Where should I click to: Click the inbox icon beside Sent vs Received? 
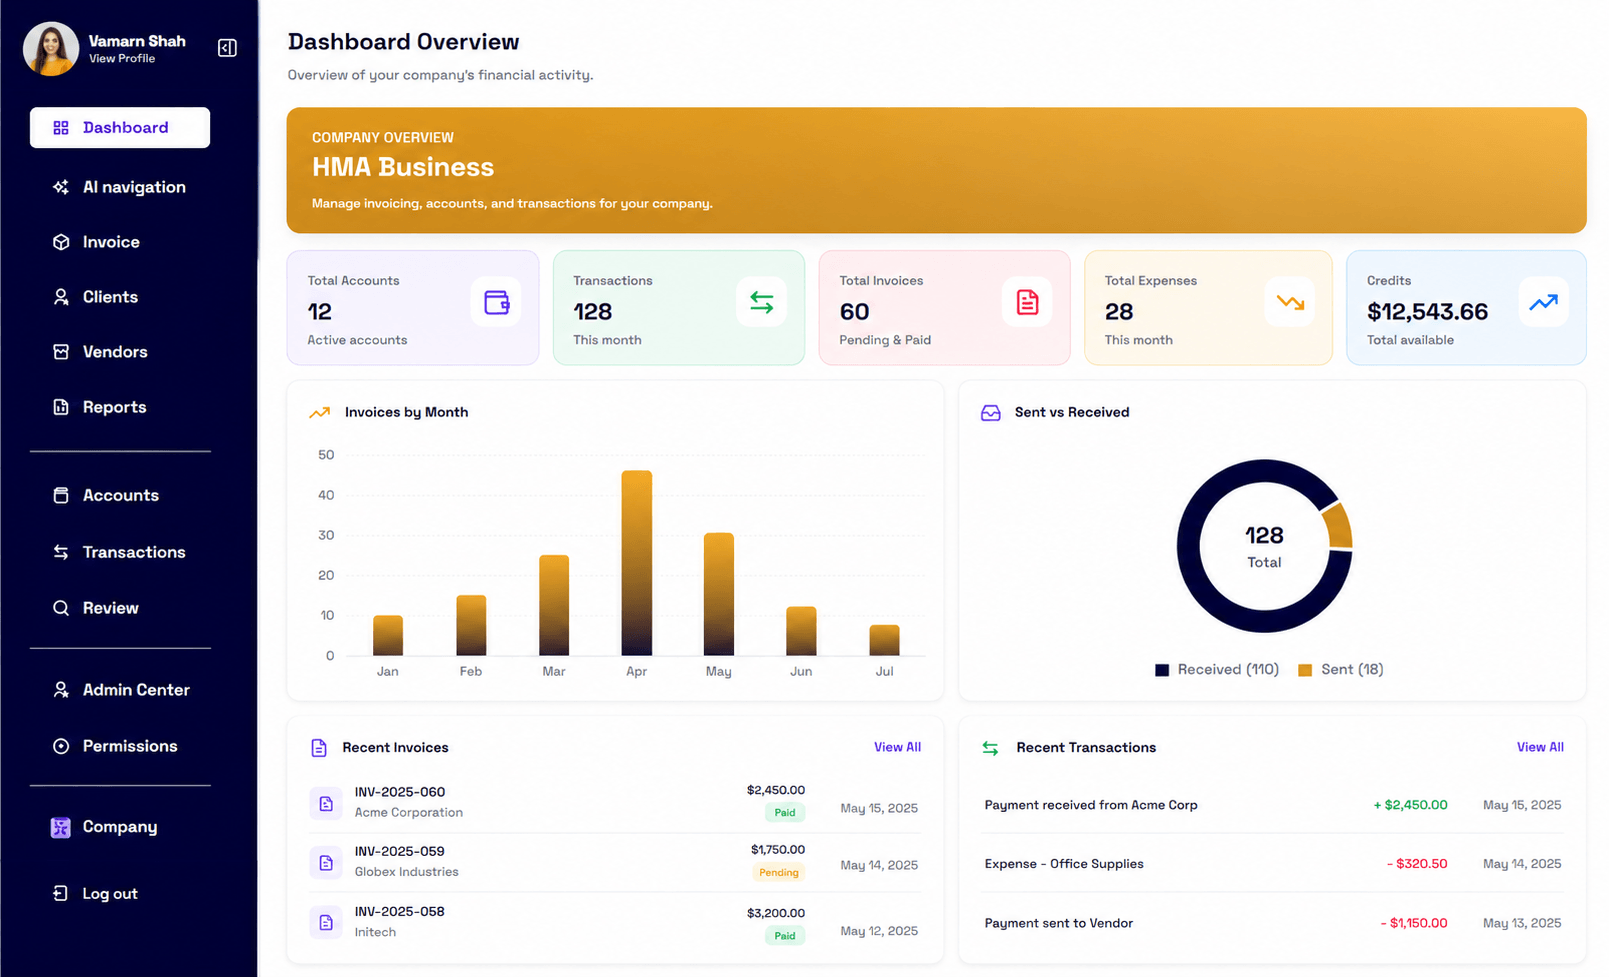pos(991,412)
